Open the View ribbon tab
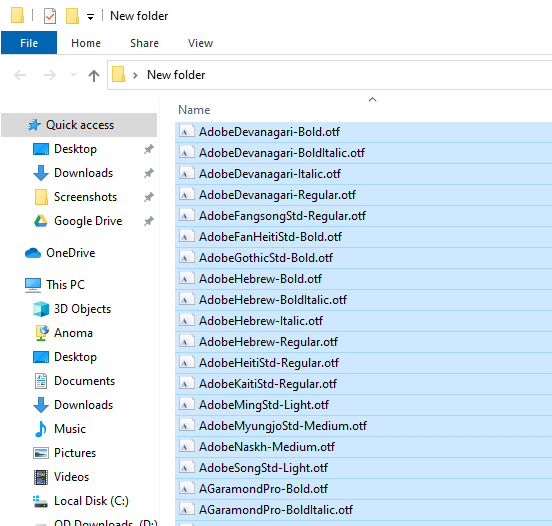Viewport: 552px width, 526px height. pyautogui.click(x=200, y=43)
